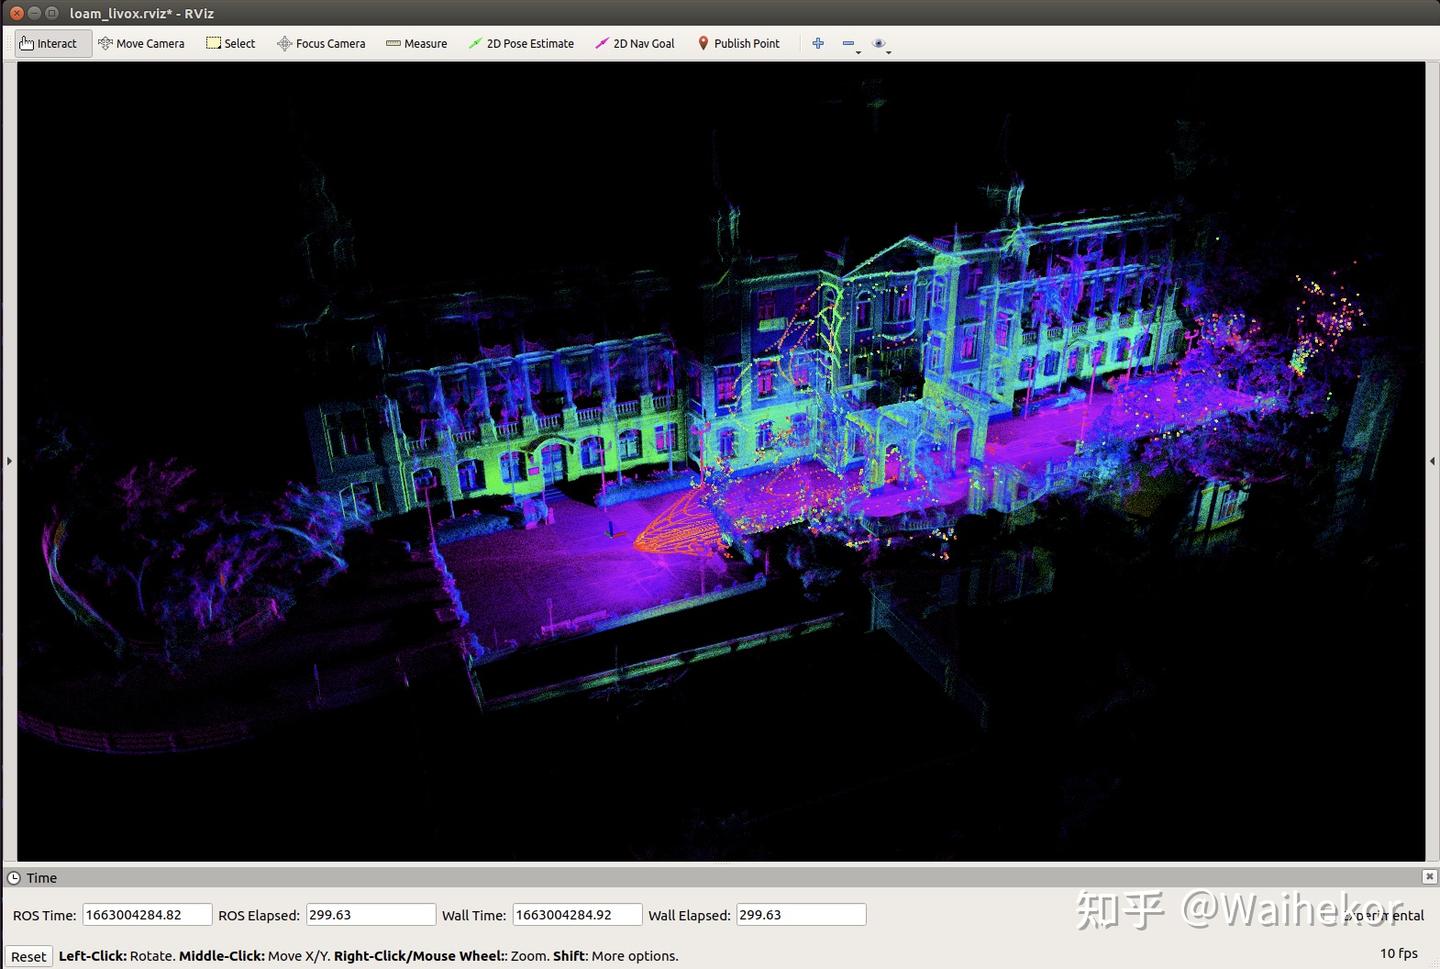
Task: Click the blue plus add-tool icon
Action: 818,43
